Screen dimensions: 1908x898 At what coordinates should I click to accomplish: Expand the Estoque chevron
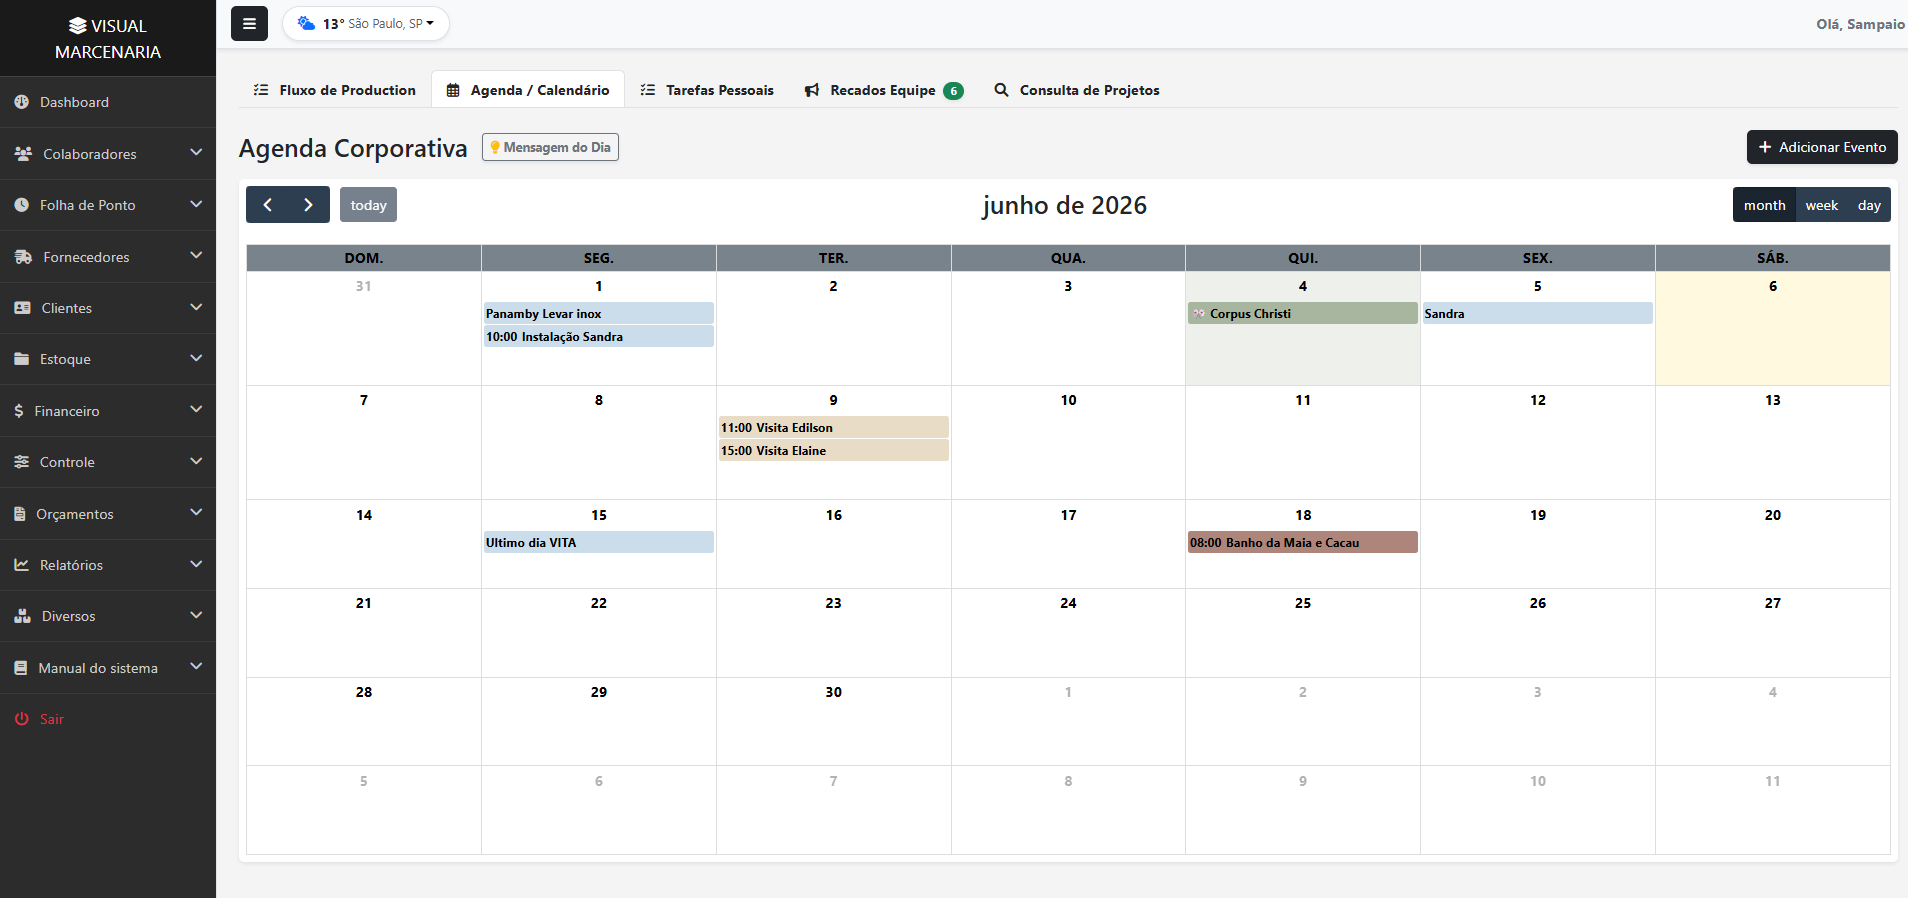[196, 358]
